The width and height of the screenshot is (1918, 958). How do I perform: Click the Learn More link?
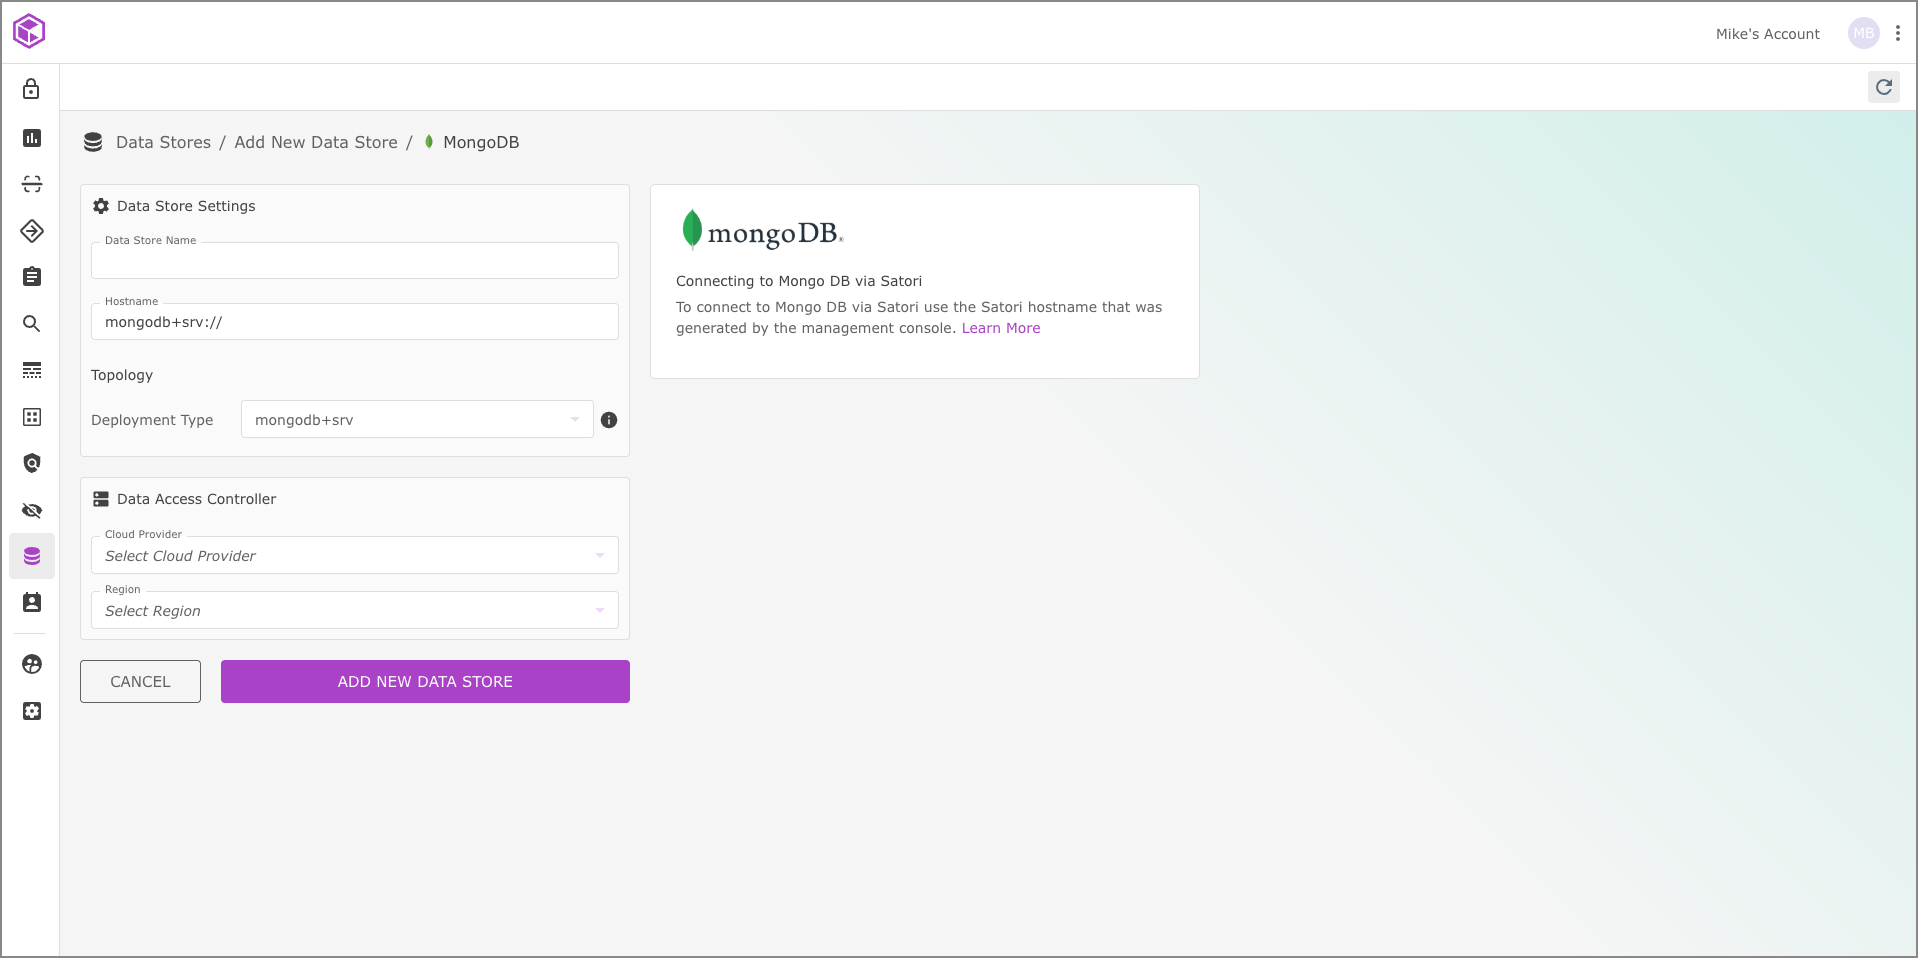pyautogui.click(x=1000, y=328)
